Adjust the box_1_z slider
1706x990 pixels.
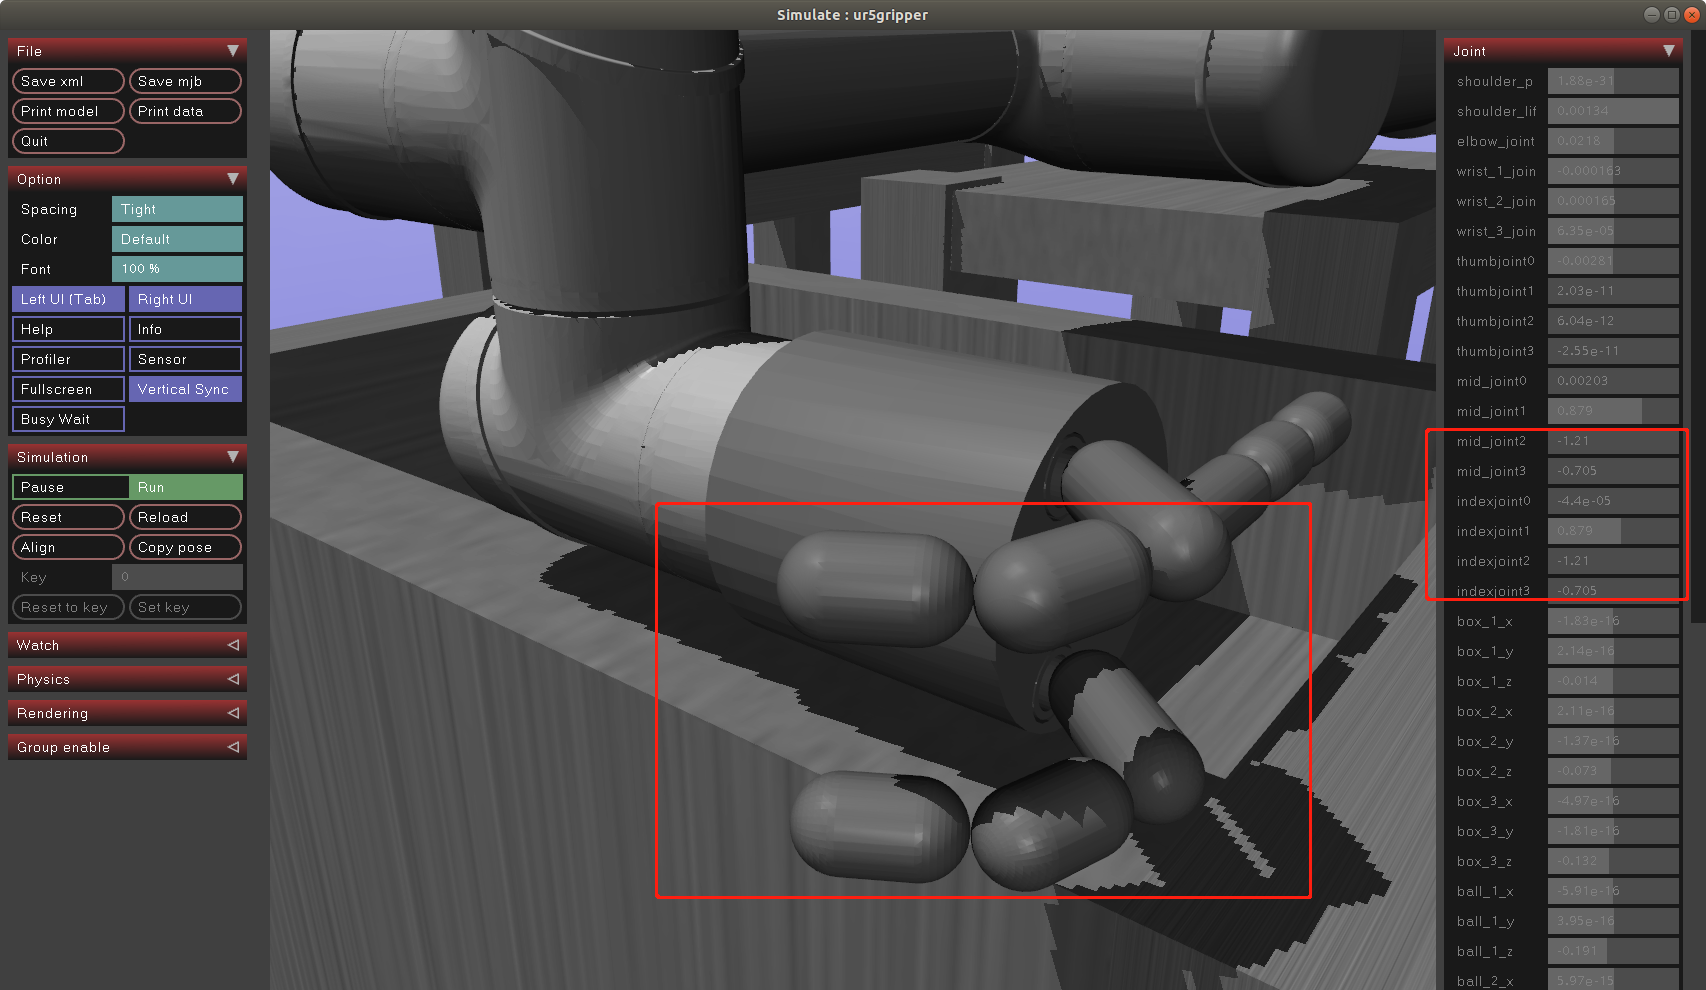coord(1613,681)
